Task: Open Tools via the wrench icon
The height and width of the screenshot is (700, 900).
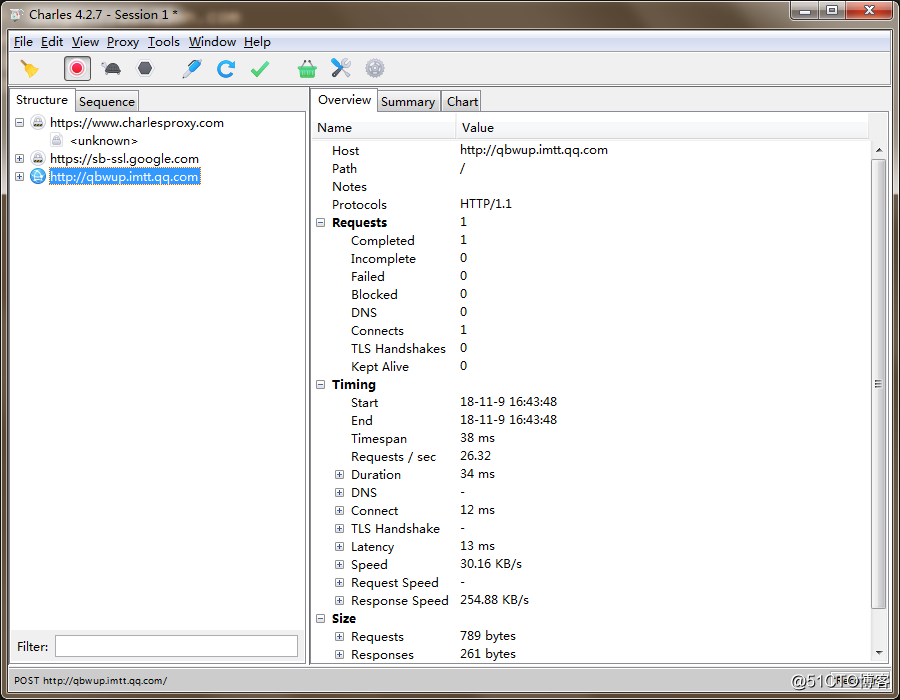Action: point(341,68)
